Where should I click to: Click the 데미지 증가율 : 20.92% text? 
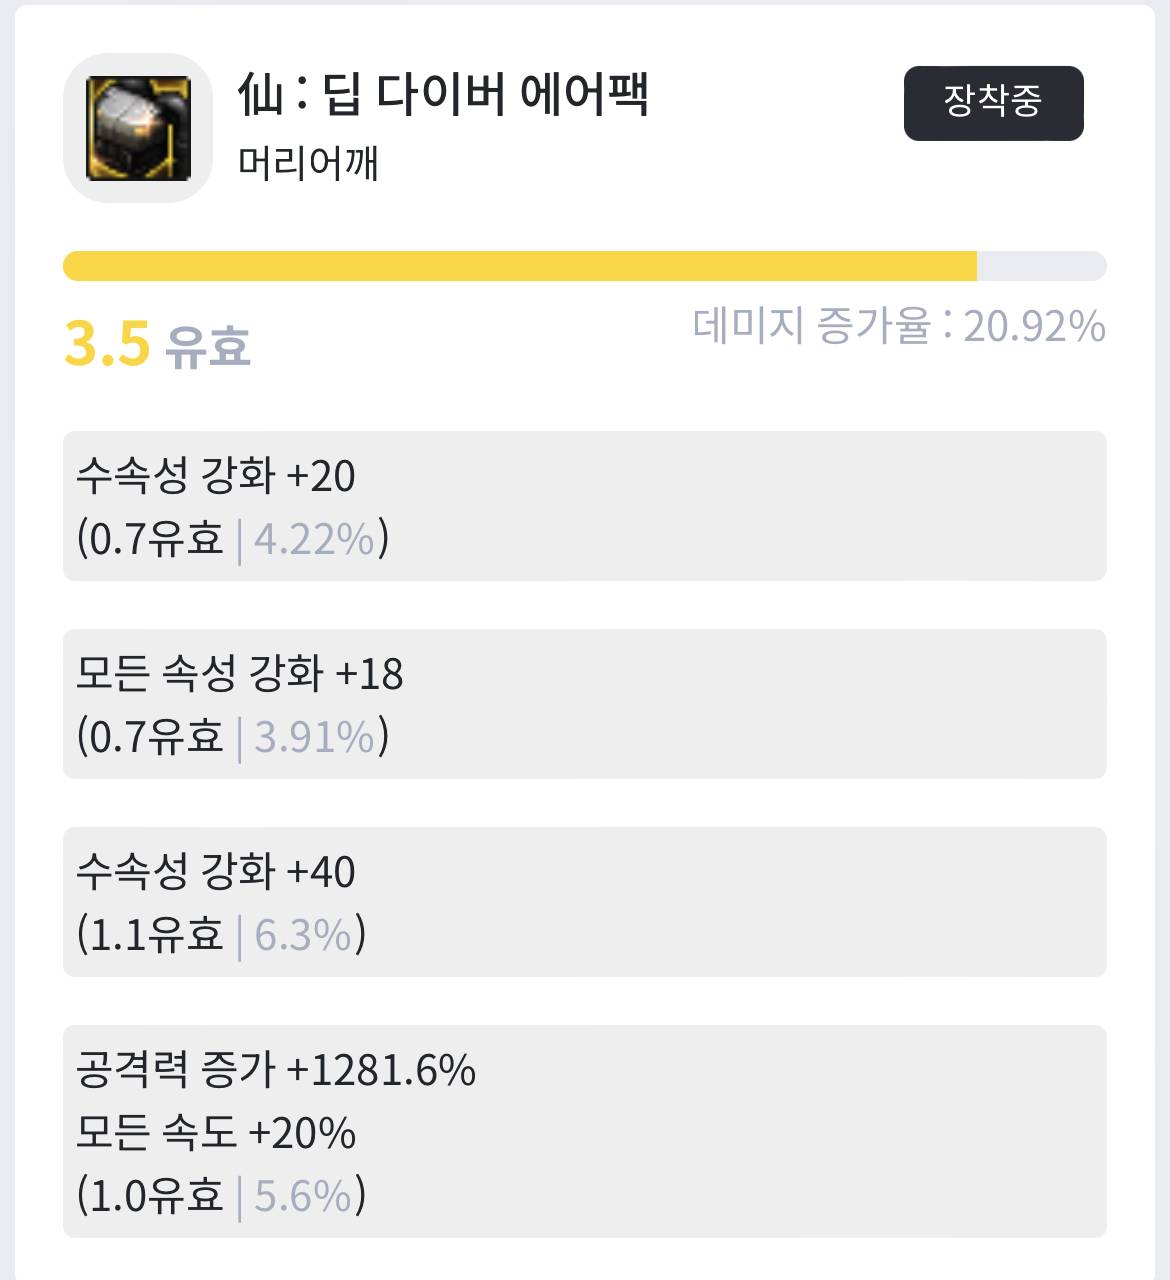click(x=898, y=326)
